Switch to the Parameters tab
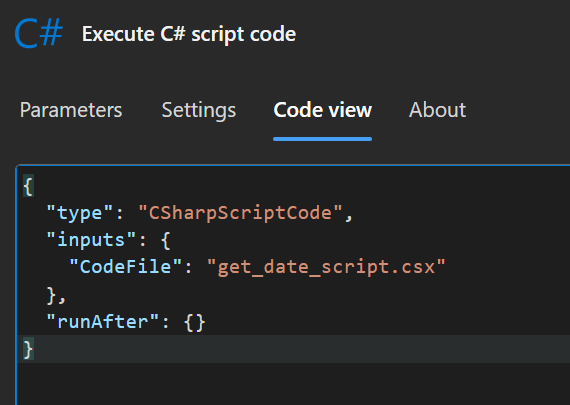 (71, 110)
